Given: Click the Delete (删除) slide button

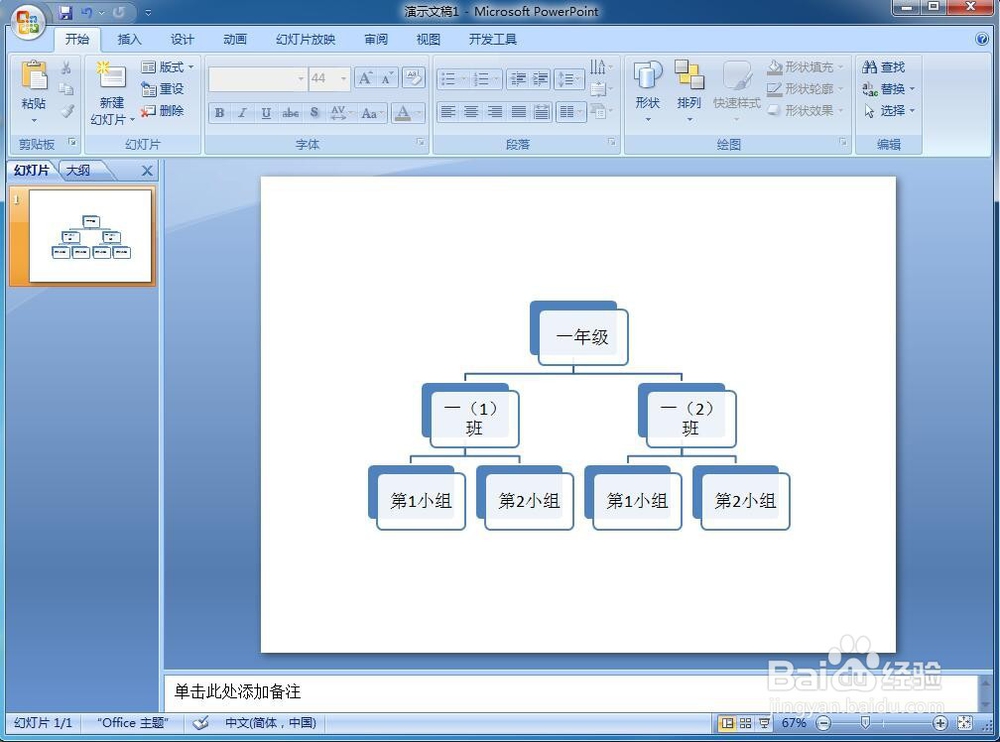Looking at the screenshot, I should [x=163, y=110].
